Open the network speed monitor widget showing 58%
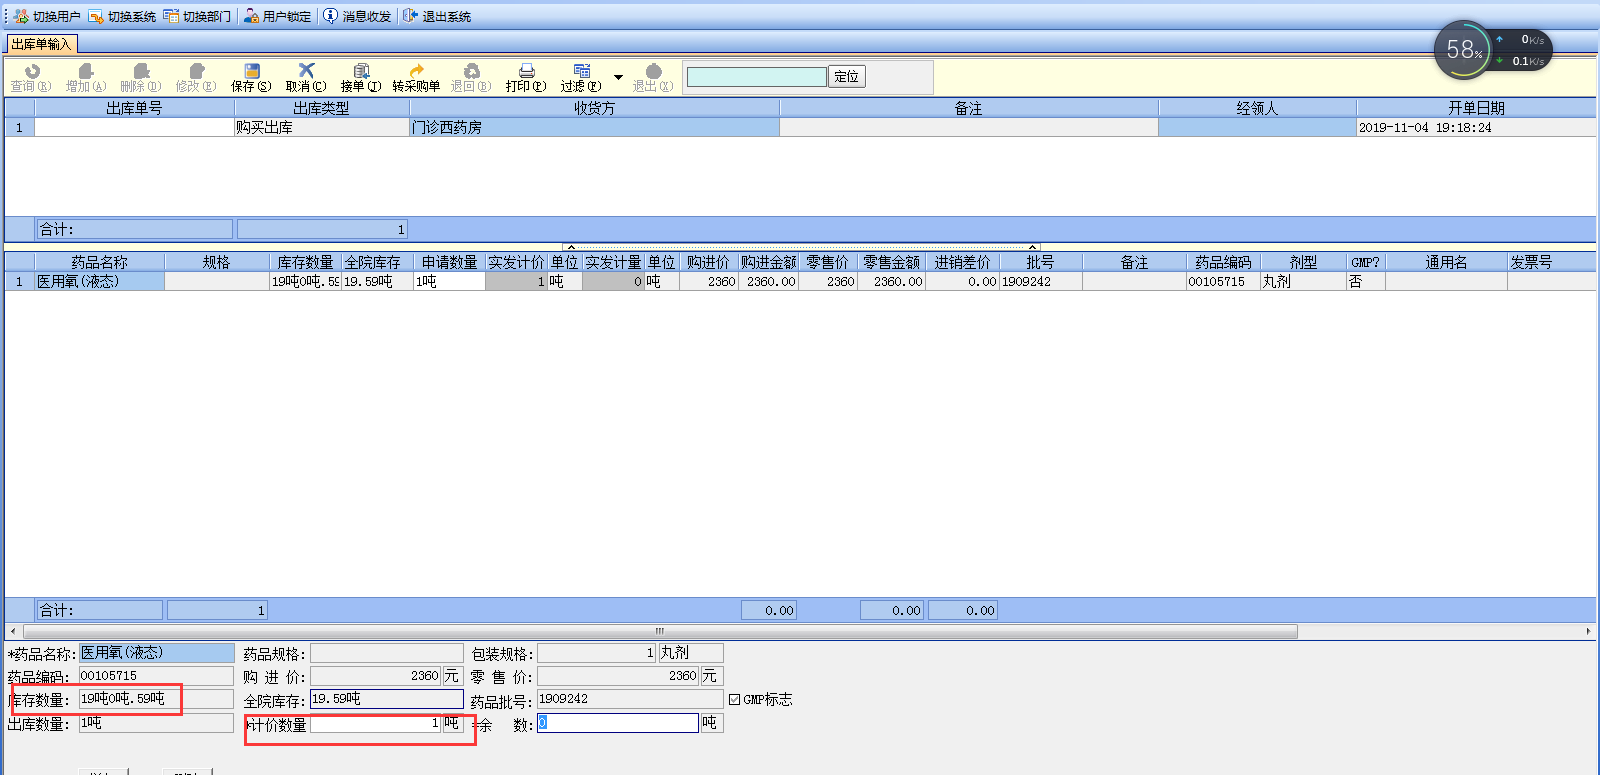The width and height of the screenshot is (1600, 775). (x=1492, y=50)
